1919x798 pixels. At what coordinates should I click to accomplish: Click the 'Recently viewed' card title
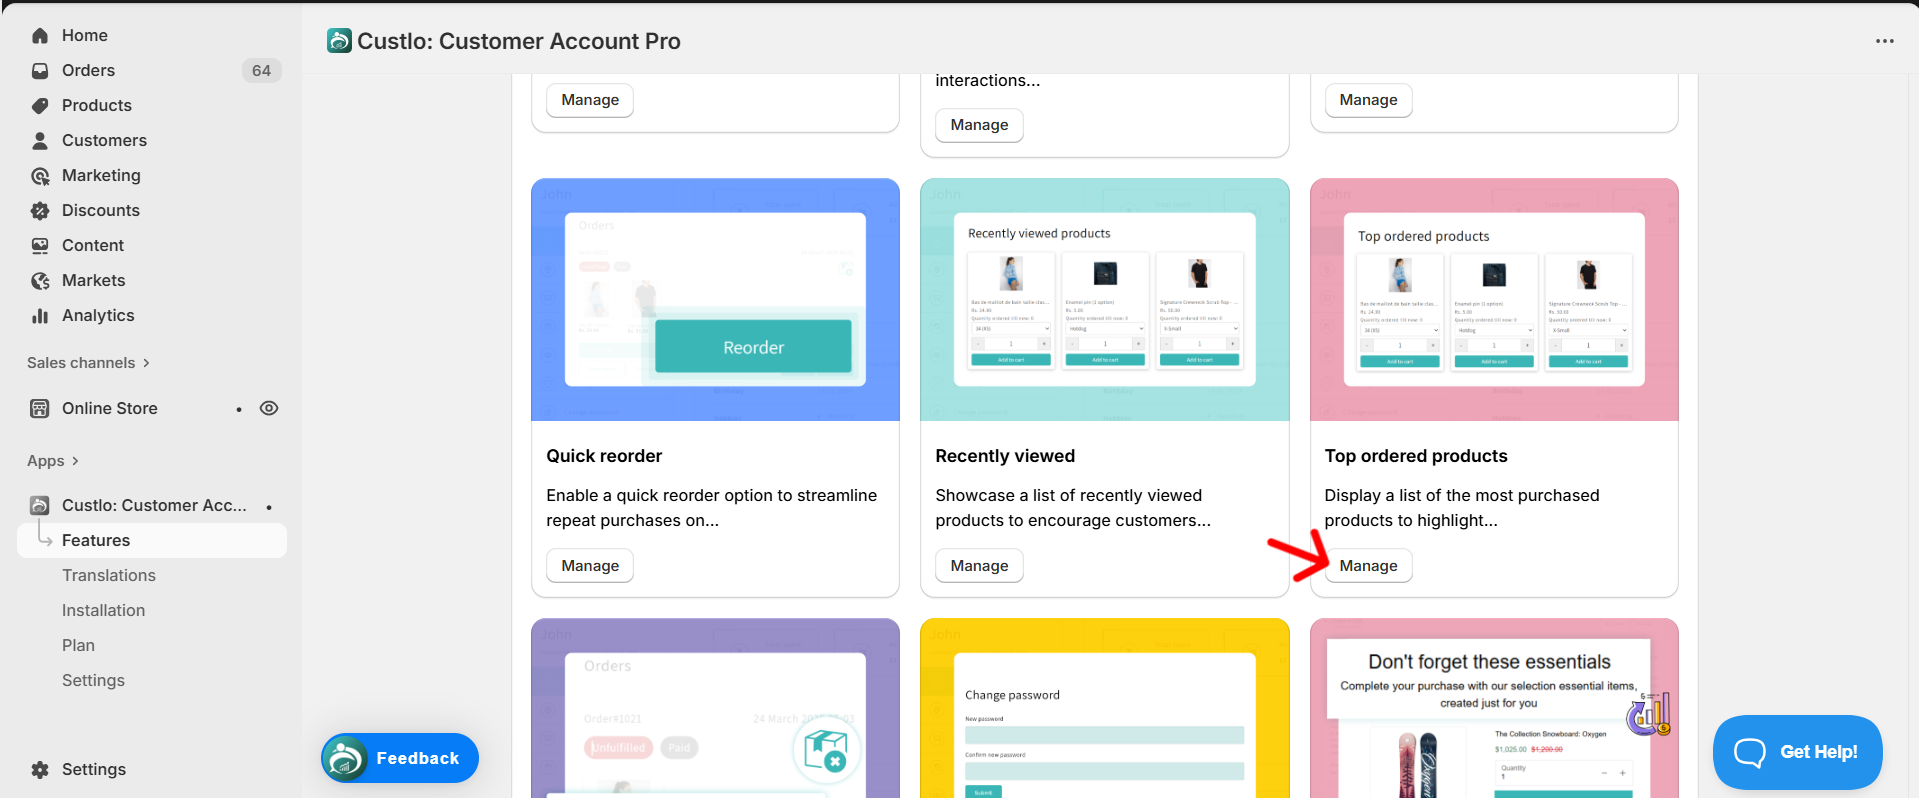point(1005,456)
